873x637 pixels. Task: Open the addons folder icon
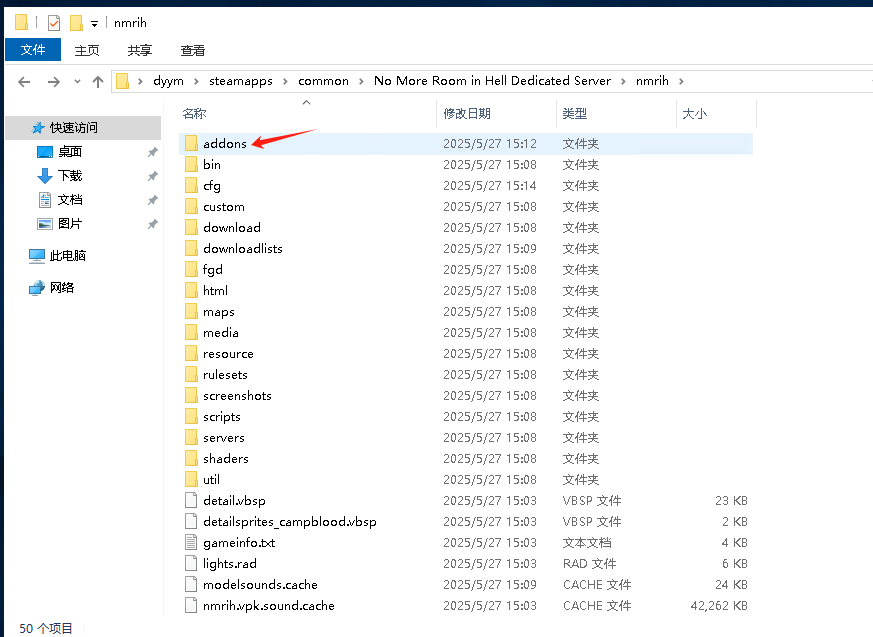pos(192,144)
